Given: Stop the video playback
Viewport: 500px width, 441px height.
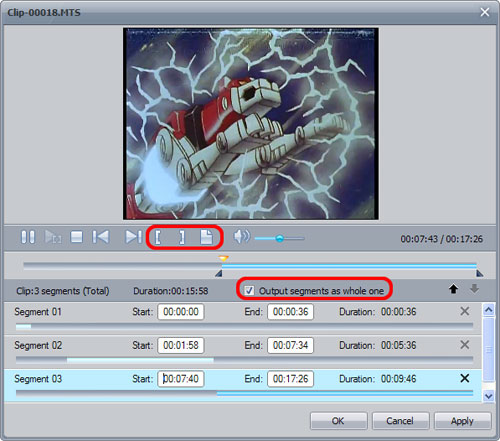Looking at the screenshot, I should coord(77,237).
